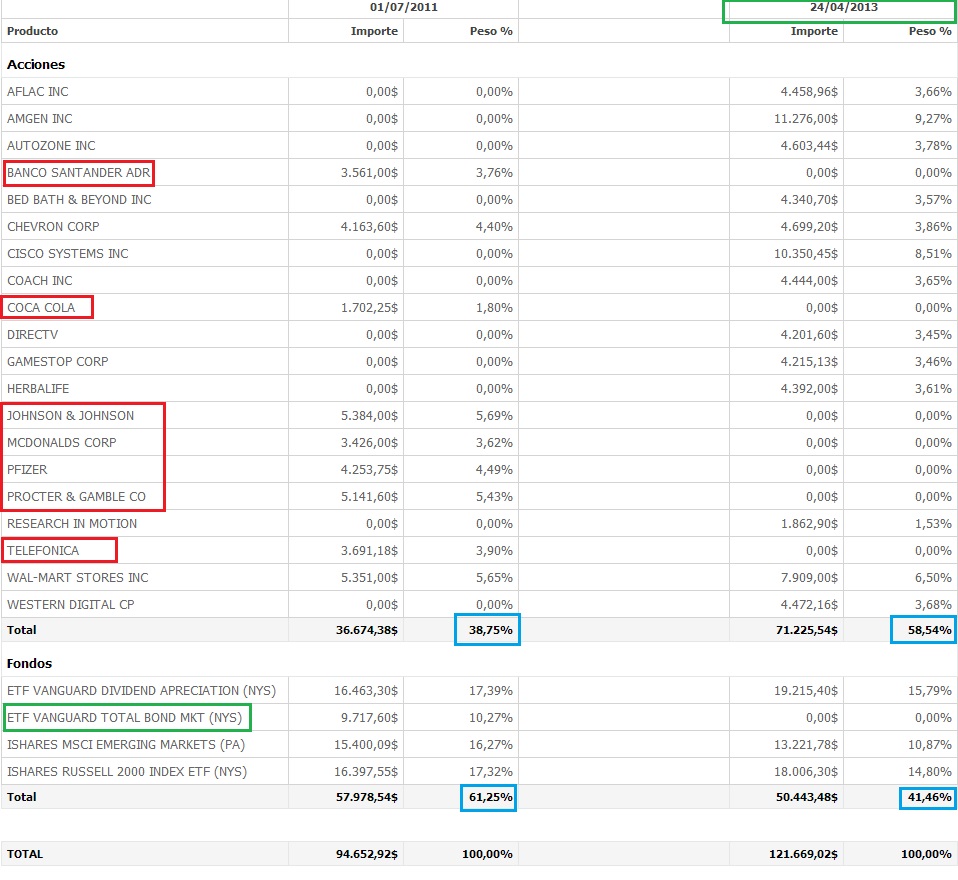Select the 11.276,00$ Amgen amount
This screenshot has width=958, height=880.
point(806,119)
